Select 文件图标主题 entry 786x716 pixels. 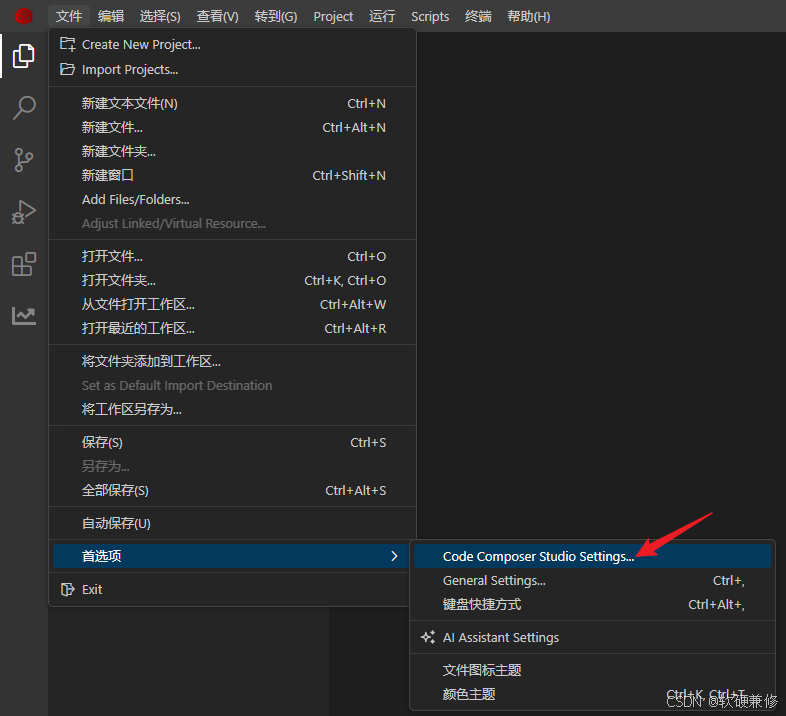click(x=593, y=670)
